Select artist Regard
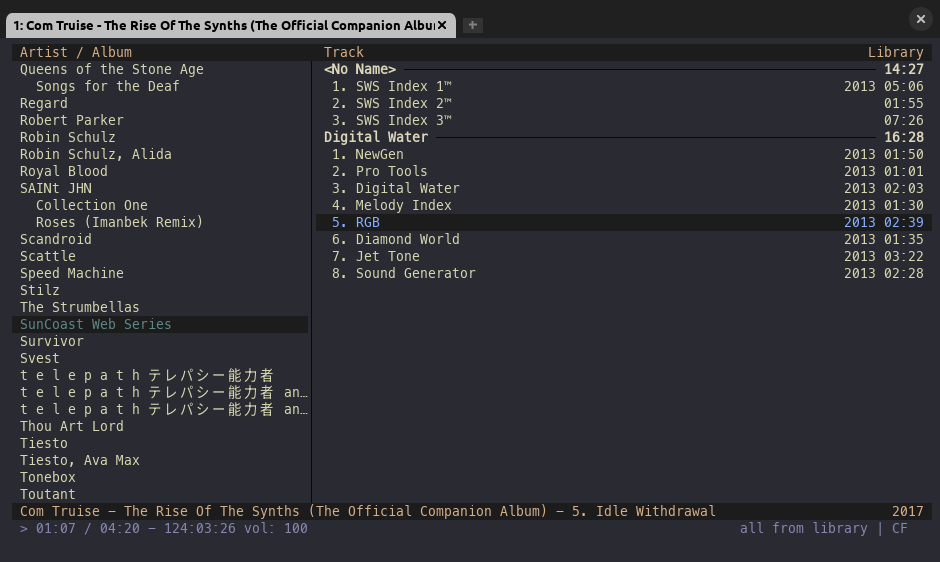940x562 pixels. pos(44,103)
